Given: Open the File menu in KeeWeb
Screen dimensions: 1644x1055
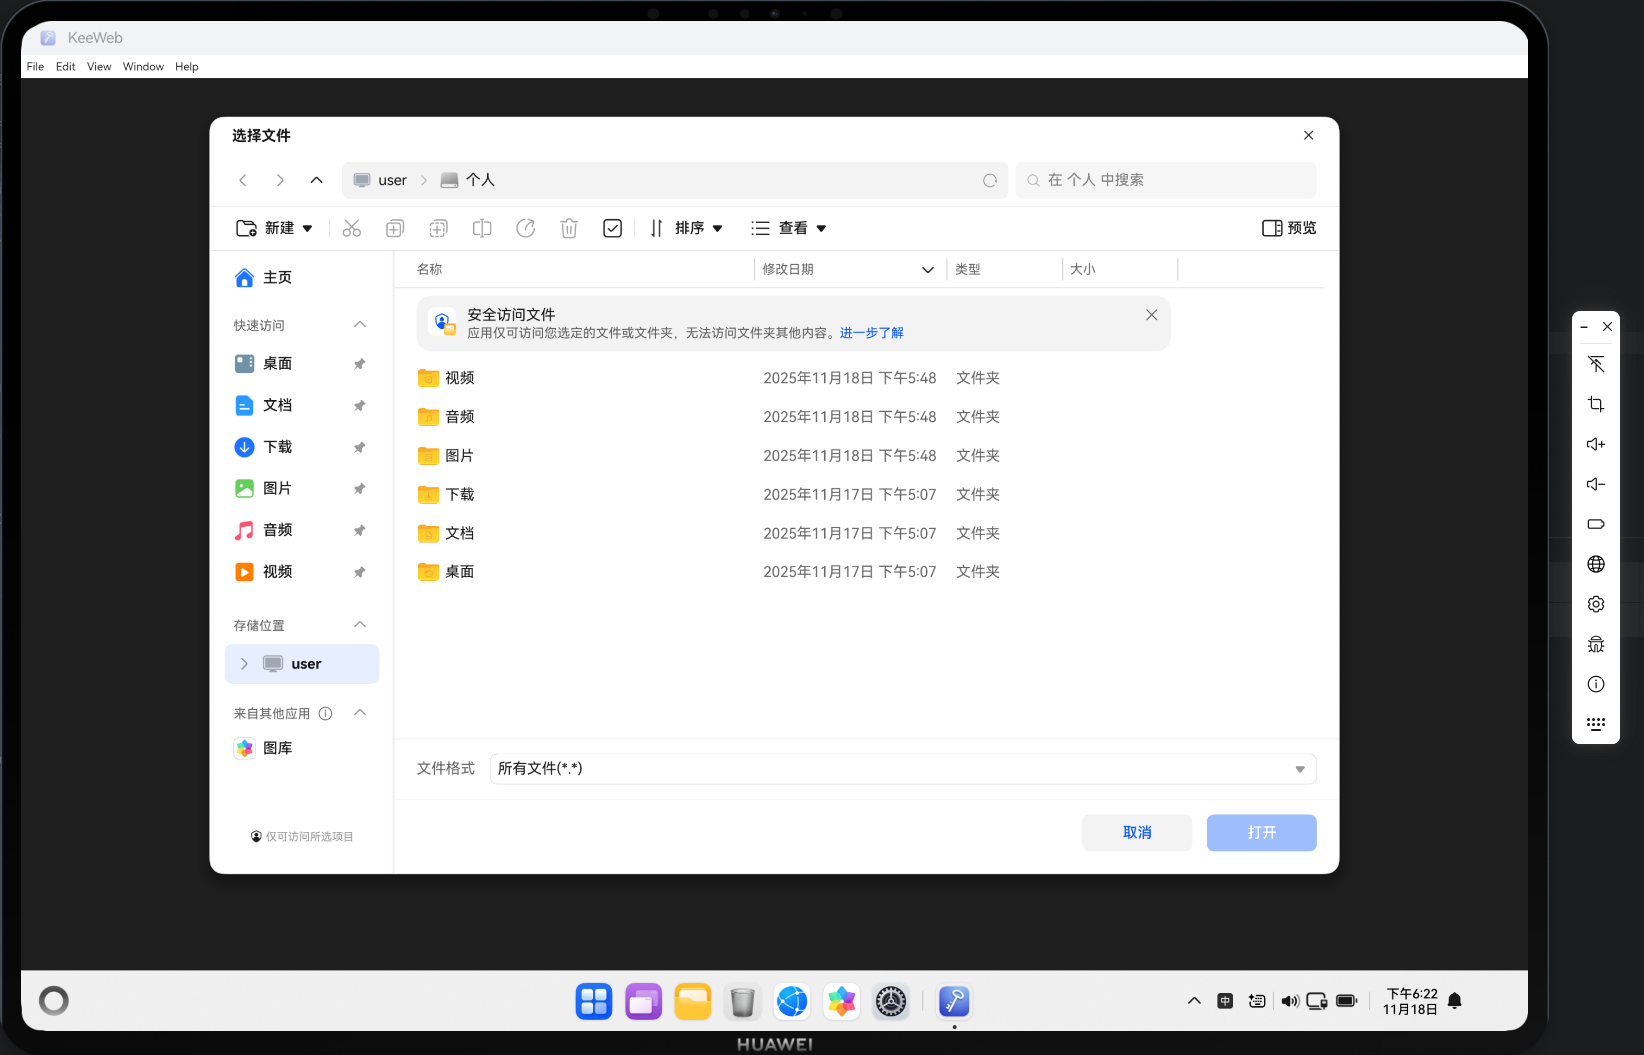Looking at the screenshot, I should pos(35,66).
